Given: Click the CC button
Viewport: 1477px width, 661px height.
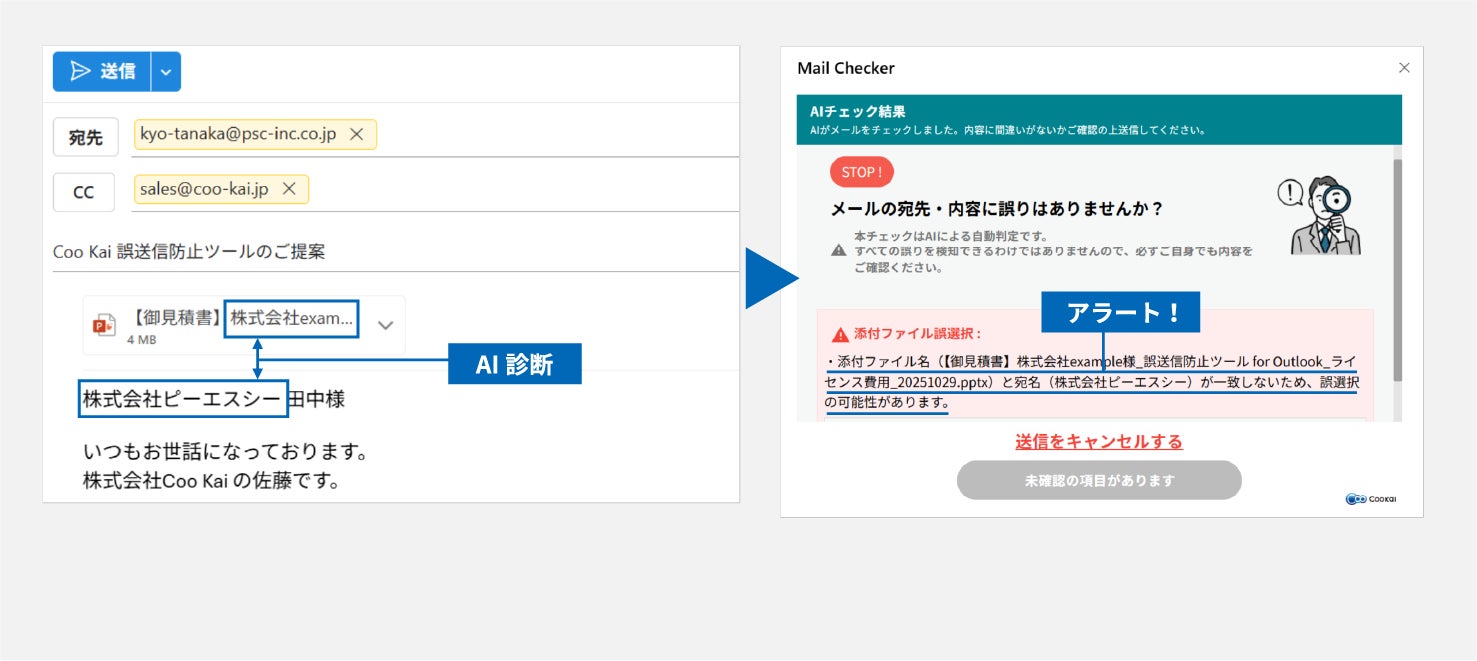Looking at the screenshot, I should click(x=84, y=192).
